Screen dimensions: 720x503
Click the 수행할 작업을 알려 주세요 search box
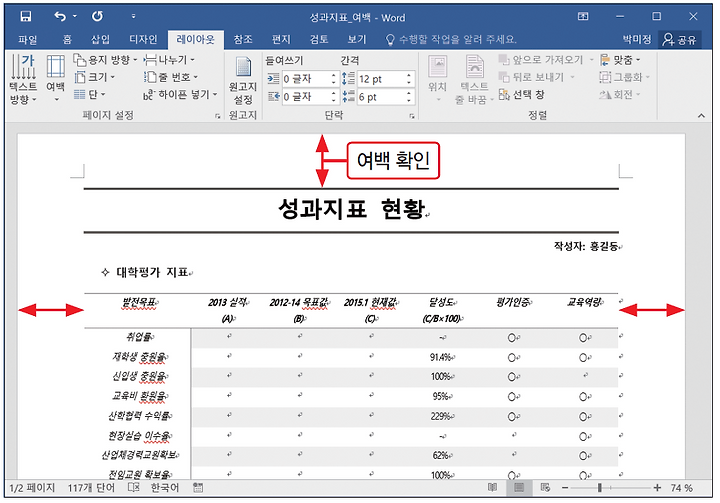click(450, 40)
